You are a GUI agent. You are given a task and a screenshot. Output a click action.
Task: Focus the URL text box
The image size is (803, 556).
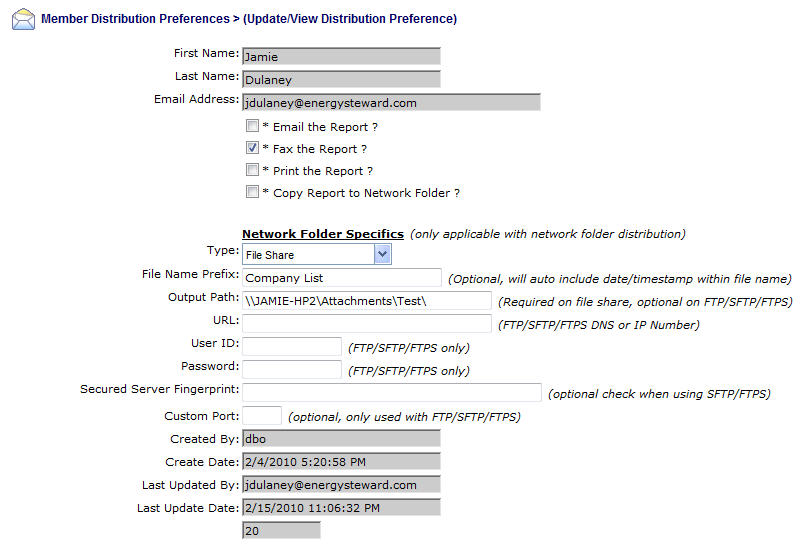tap(366, 323)
